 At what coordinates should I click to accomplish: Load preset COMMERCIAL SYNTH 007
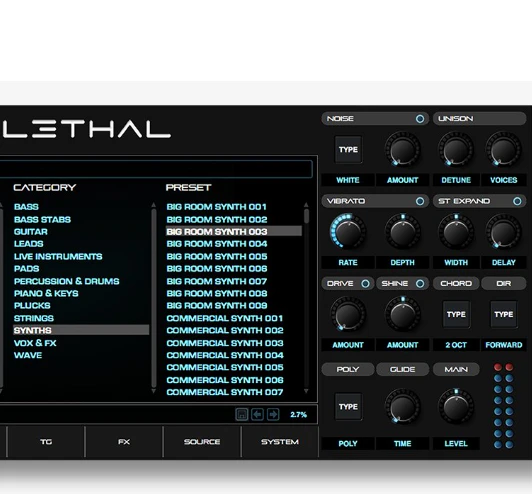[x=225, y=392]
